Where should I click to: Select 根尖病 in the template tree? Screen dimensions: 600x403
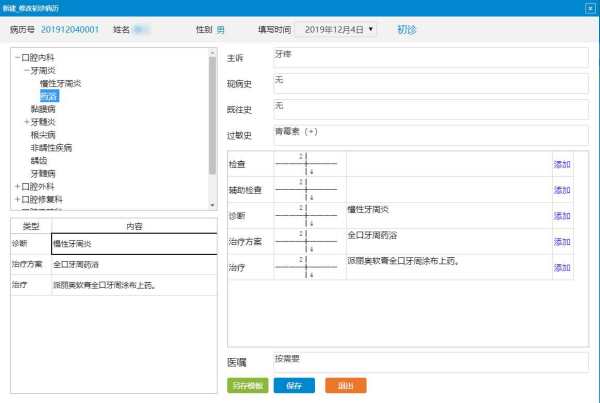(43, 134)
